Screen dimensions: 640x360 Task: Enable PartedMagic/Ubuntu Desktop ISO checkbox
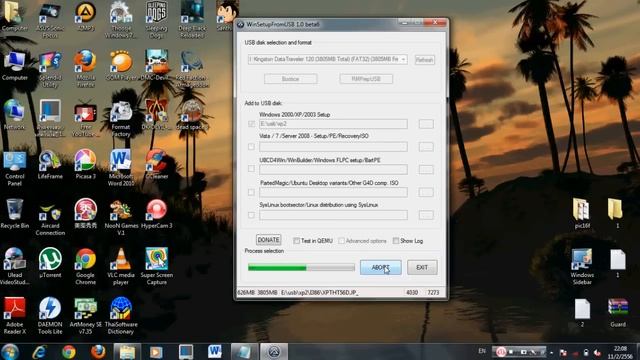click(x=251, y=192)
